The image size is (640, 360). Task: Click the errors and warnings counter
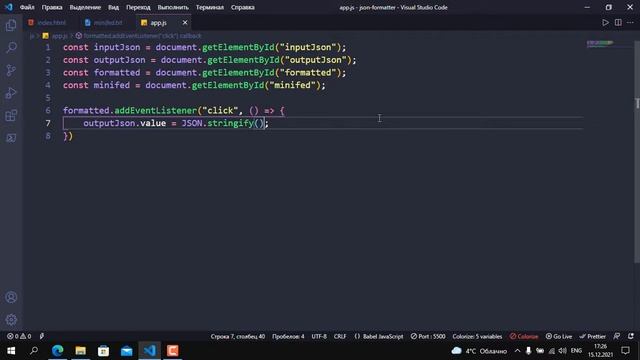19,336
